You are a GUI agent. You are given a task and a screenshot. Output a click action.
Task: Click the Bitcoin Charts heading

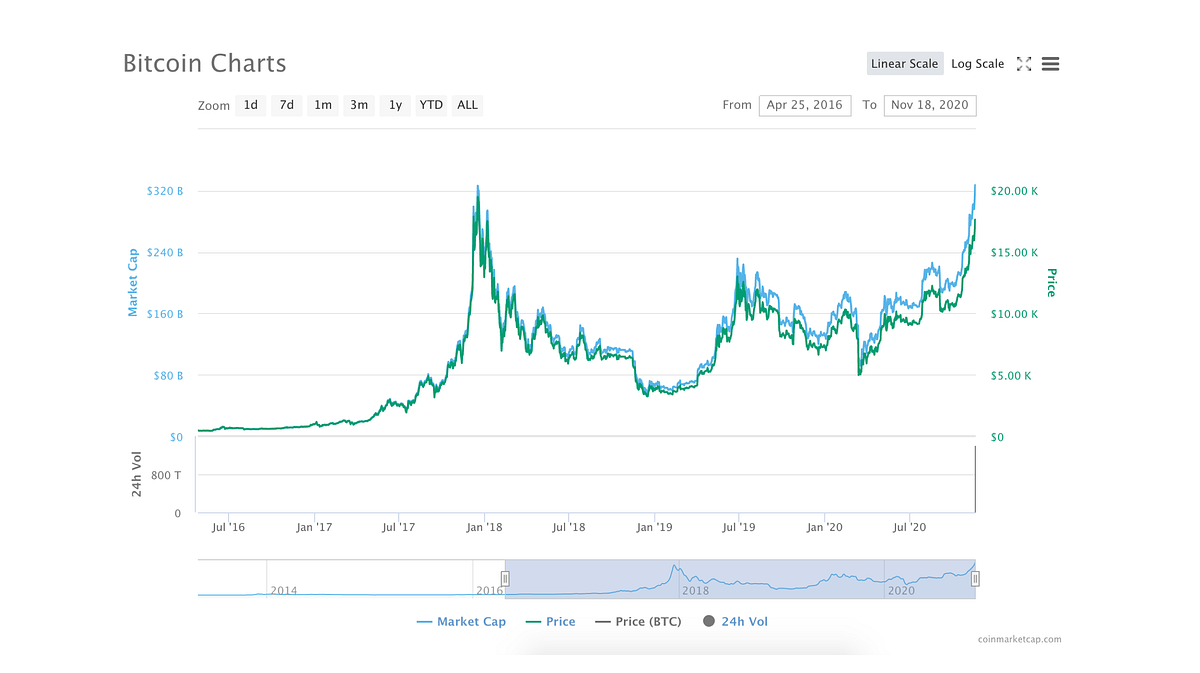click(x=204, y=63)
